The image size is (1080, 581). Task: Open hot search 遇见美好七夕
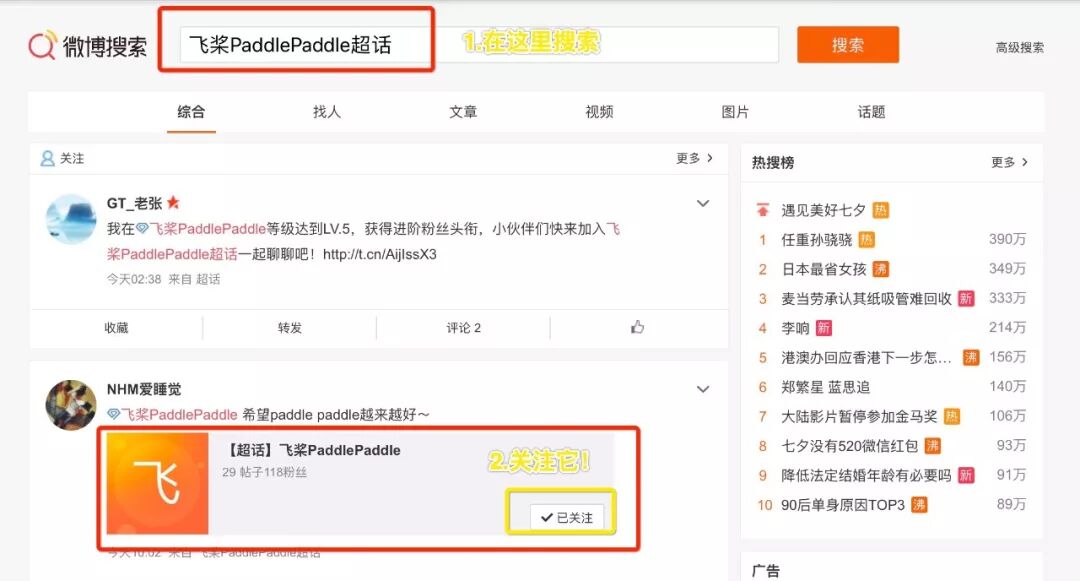[823, 210]
